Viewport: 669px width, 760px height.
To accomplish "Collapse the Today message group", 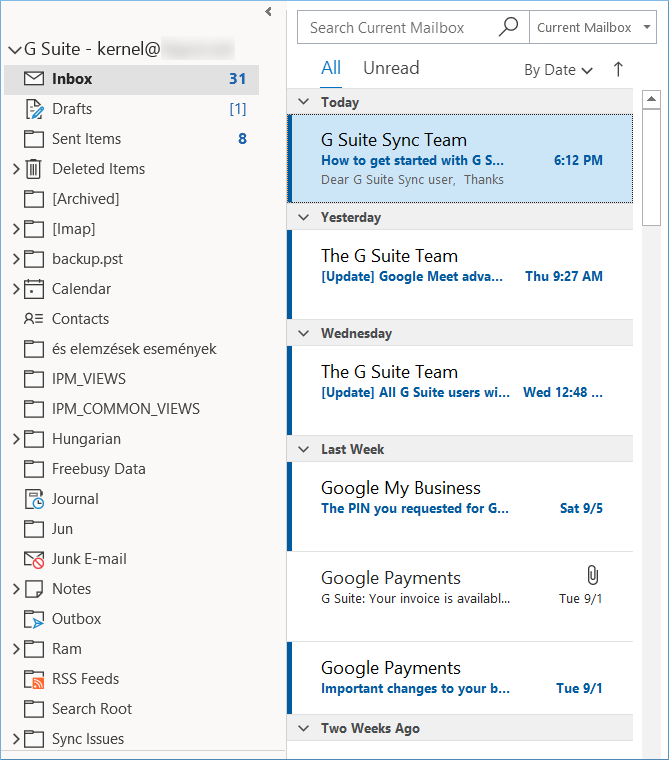I will tap(304, 102).
